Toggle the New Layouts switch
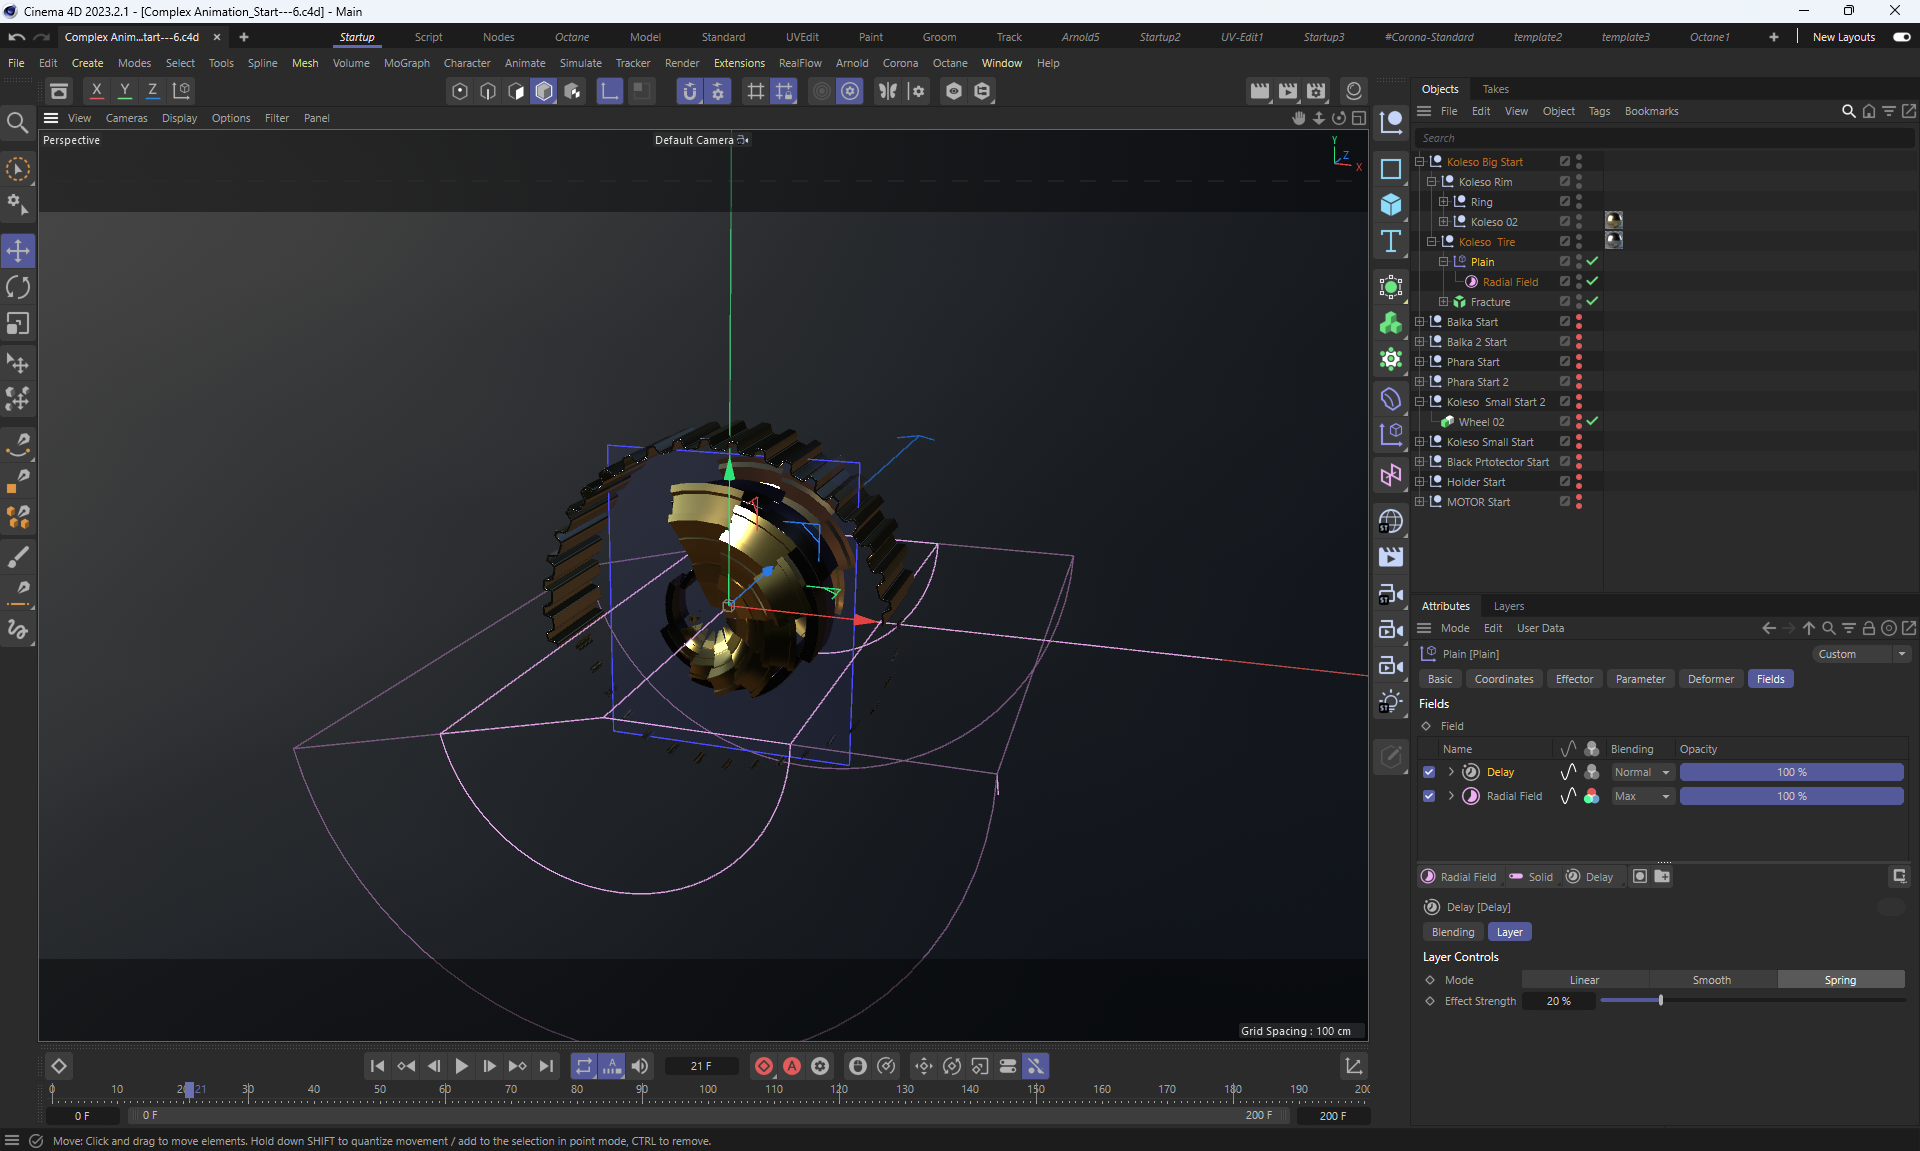Screen dimensions: 1920x1151 point(1901,37)
